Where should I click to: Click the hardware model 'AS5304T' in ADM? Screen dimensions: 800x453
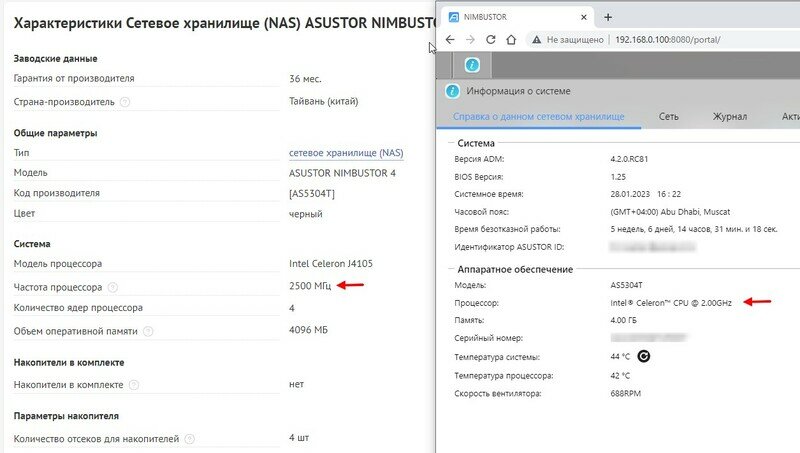tap(627, 285)
